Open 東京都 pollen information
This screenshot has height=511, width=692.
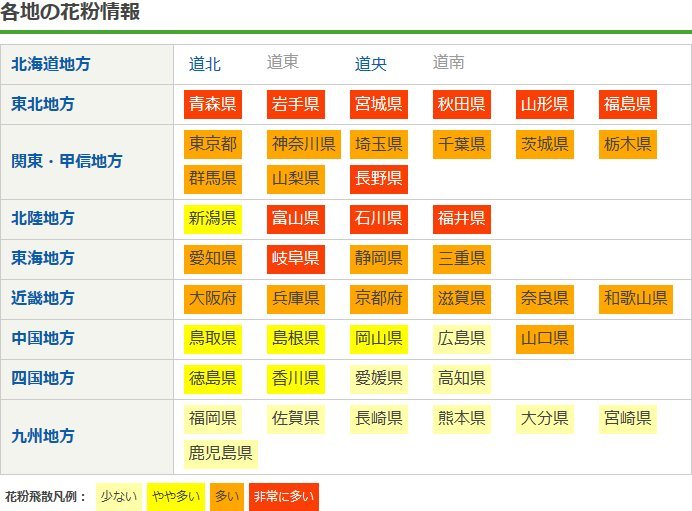[x=212, y=144]
